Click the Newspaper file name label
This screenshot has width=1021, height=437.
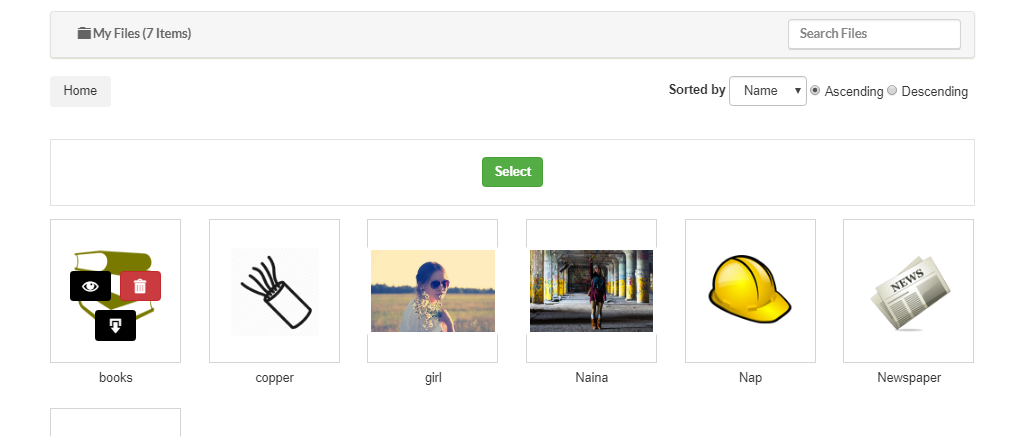[x=909, y=378]
